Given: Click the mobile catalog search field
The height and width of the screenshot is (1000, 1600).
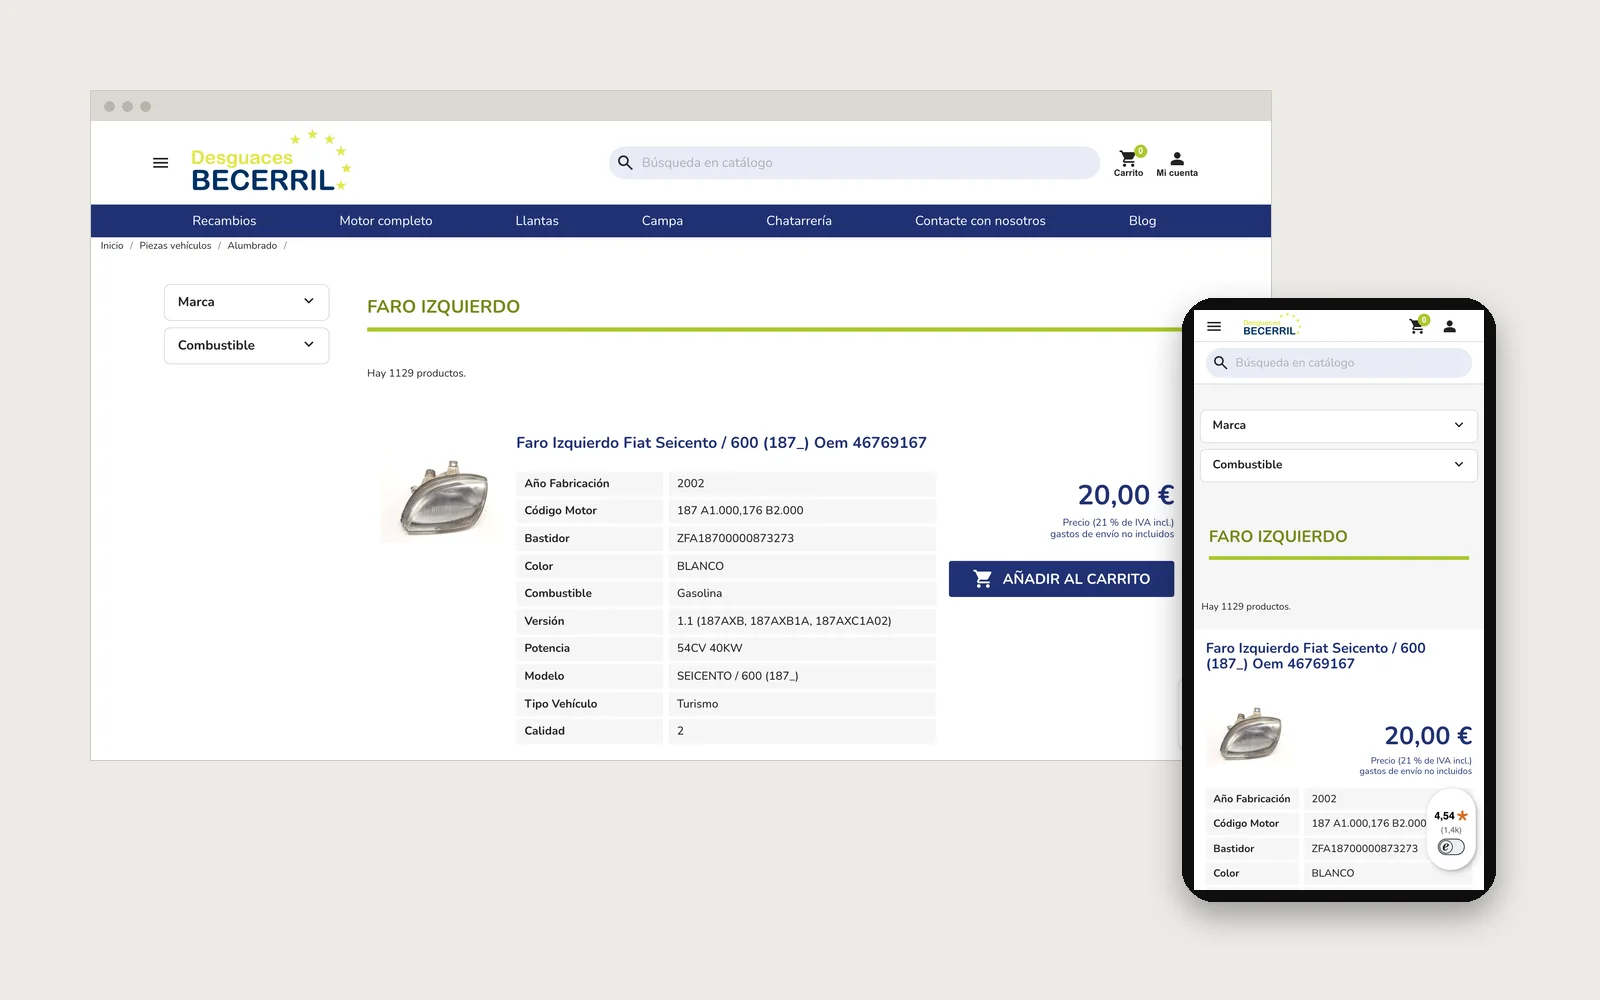Looking at the screenshot, I should (x=1339, y=363).
